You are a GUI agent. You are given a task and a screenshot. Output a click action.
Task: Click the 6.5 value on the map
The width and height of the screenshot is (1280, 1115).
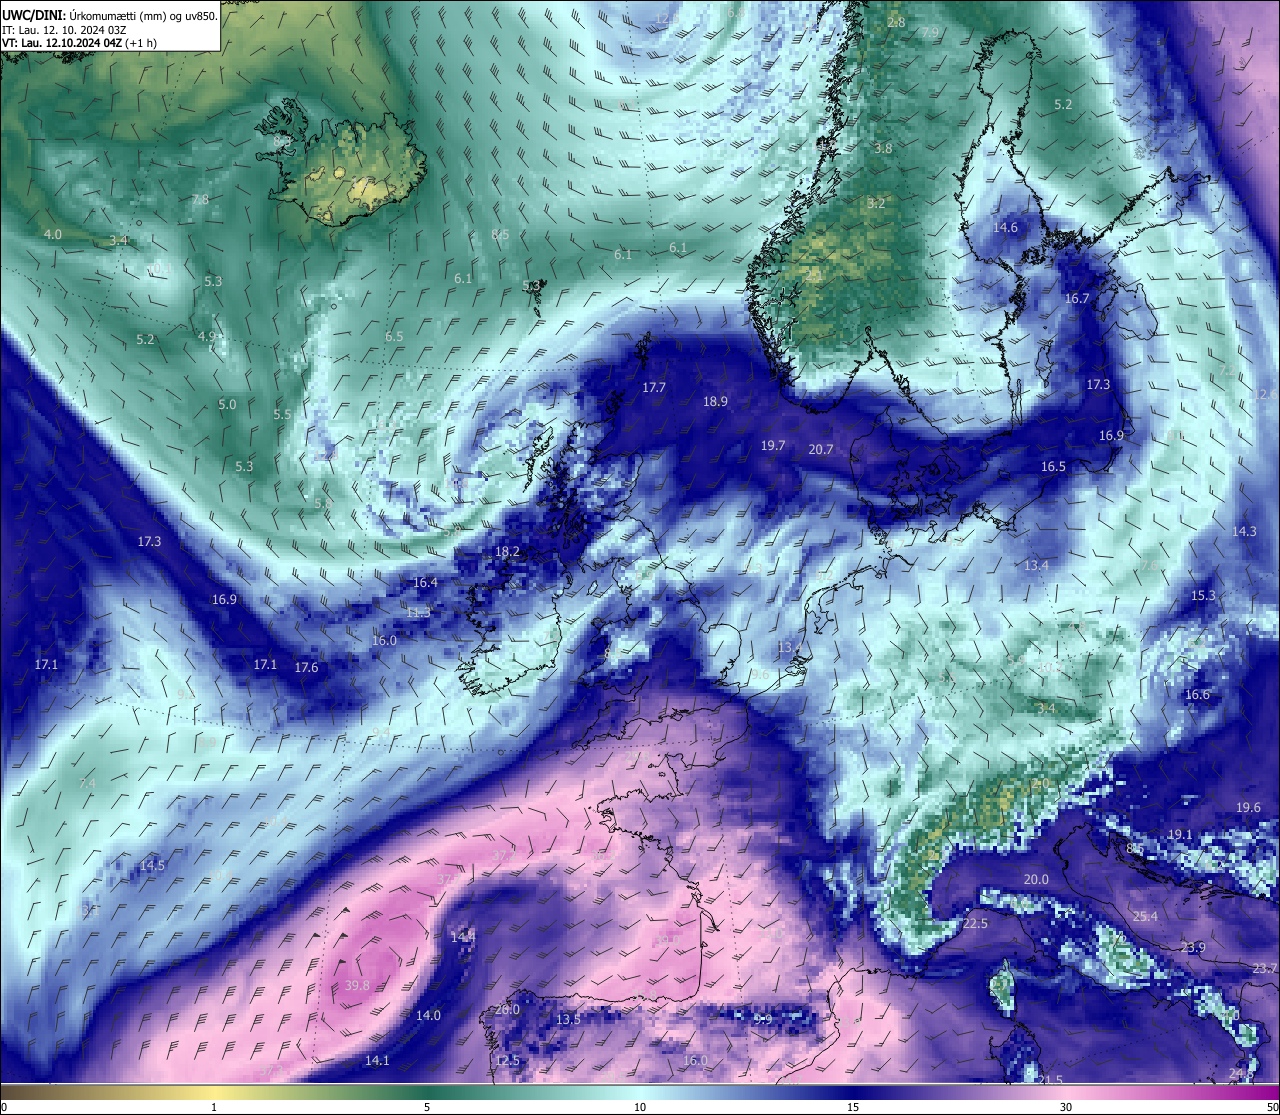coord(394,336)
